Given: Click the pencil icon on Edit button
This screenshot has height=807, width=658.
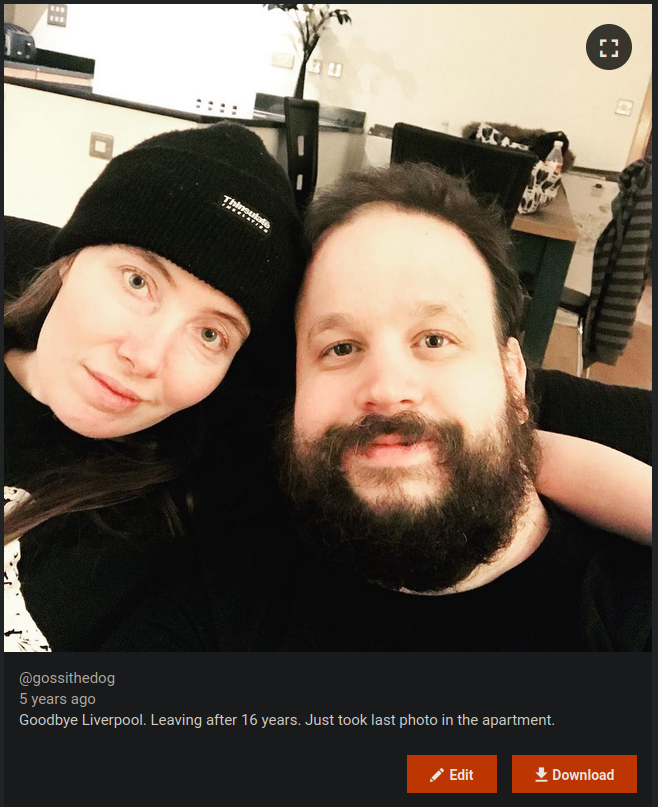Looking at the screenshot, I should [x=437, y=775].
